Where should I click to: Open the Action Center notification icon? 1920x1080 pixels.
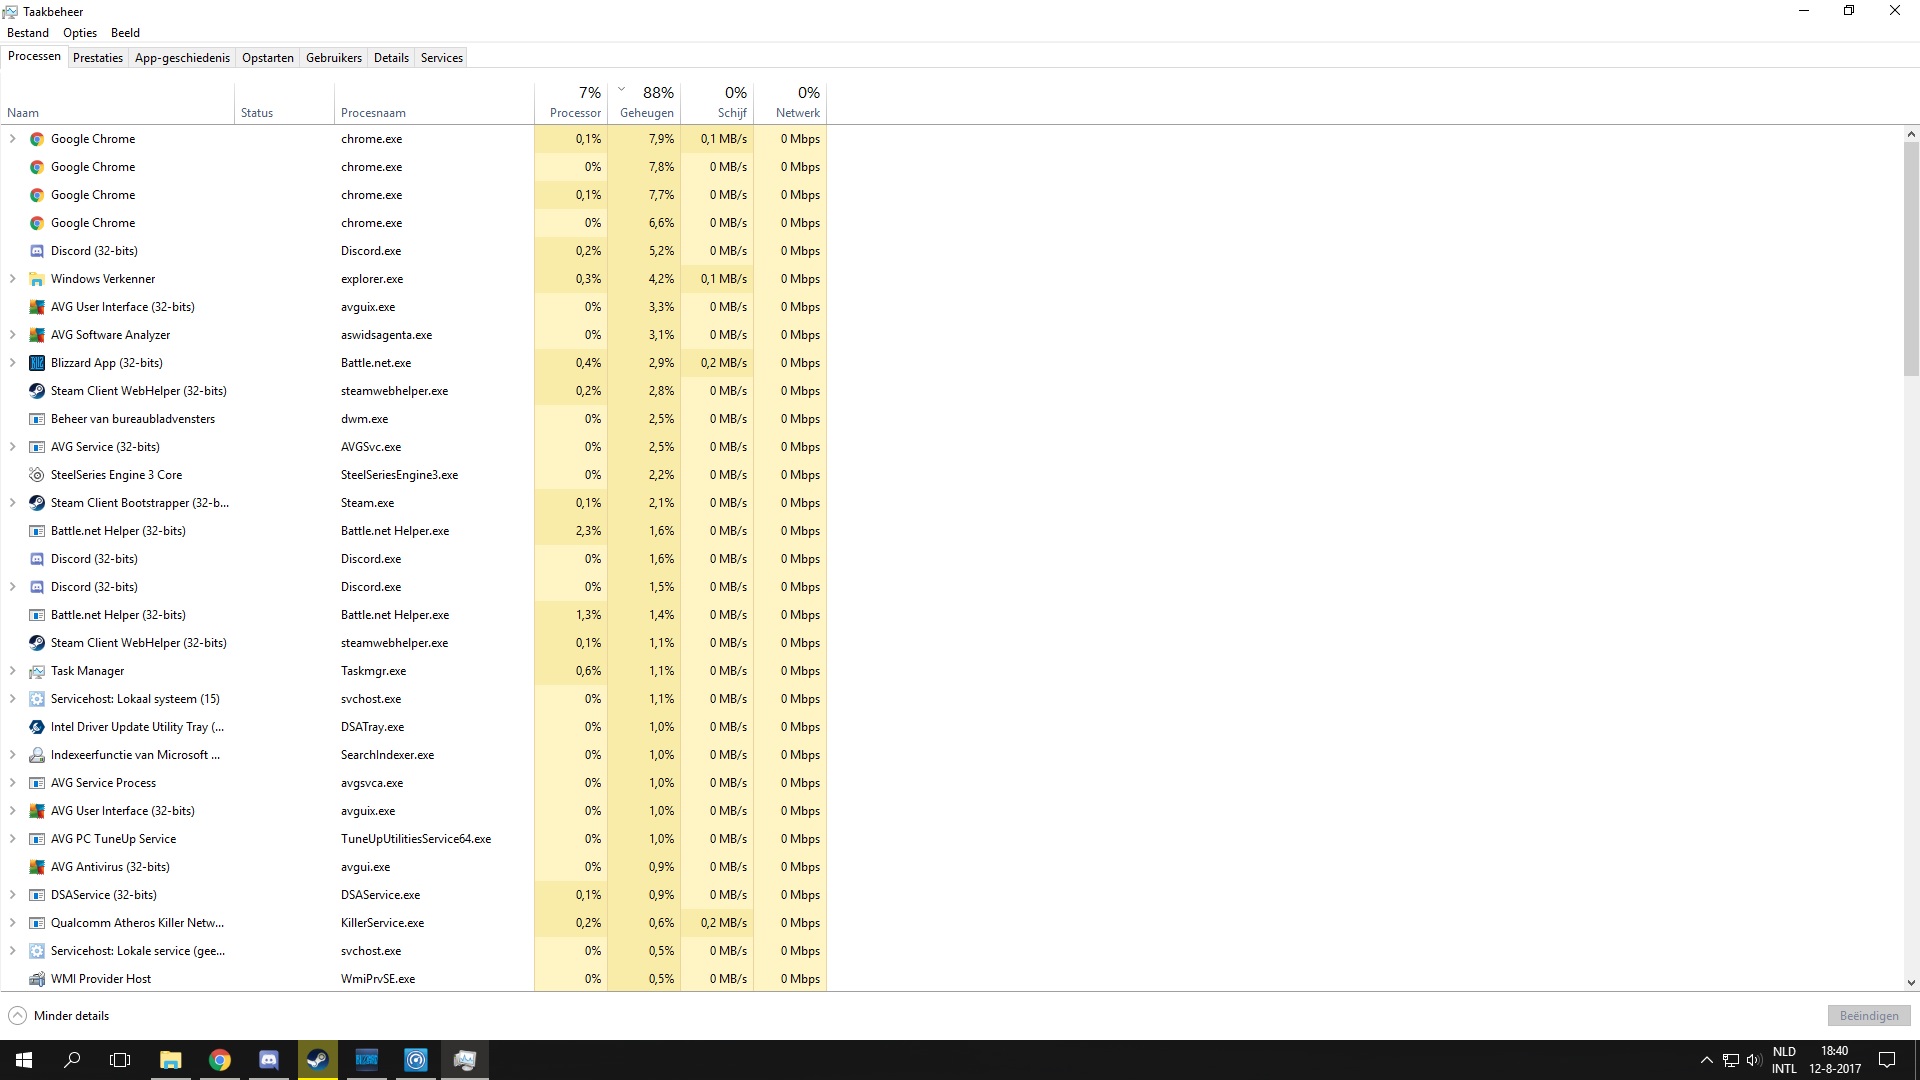1887,1060
